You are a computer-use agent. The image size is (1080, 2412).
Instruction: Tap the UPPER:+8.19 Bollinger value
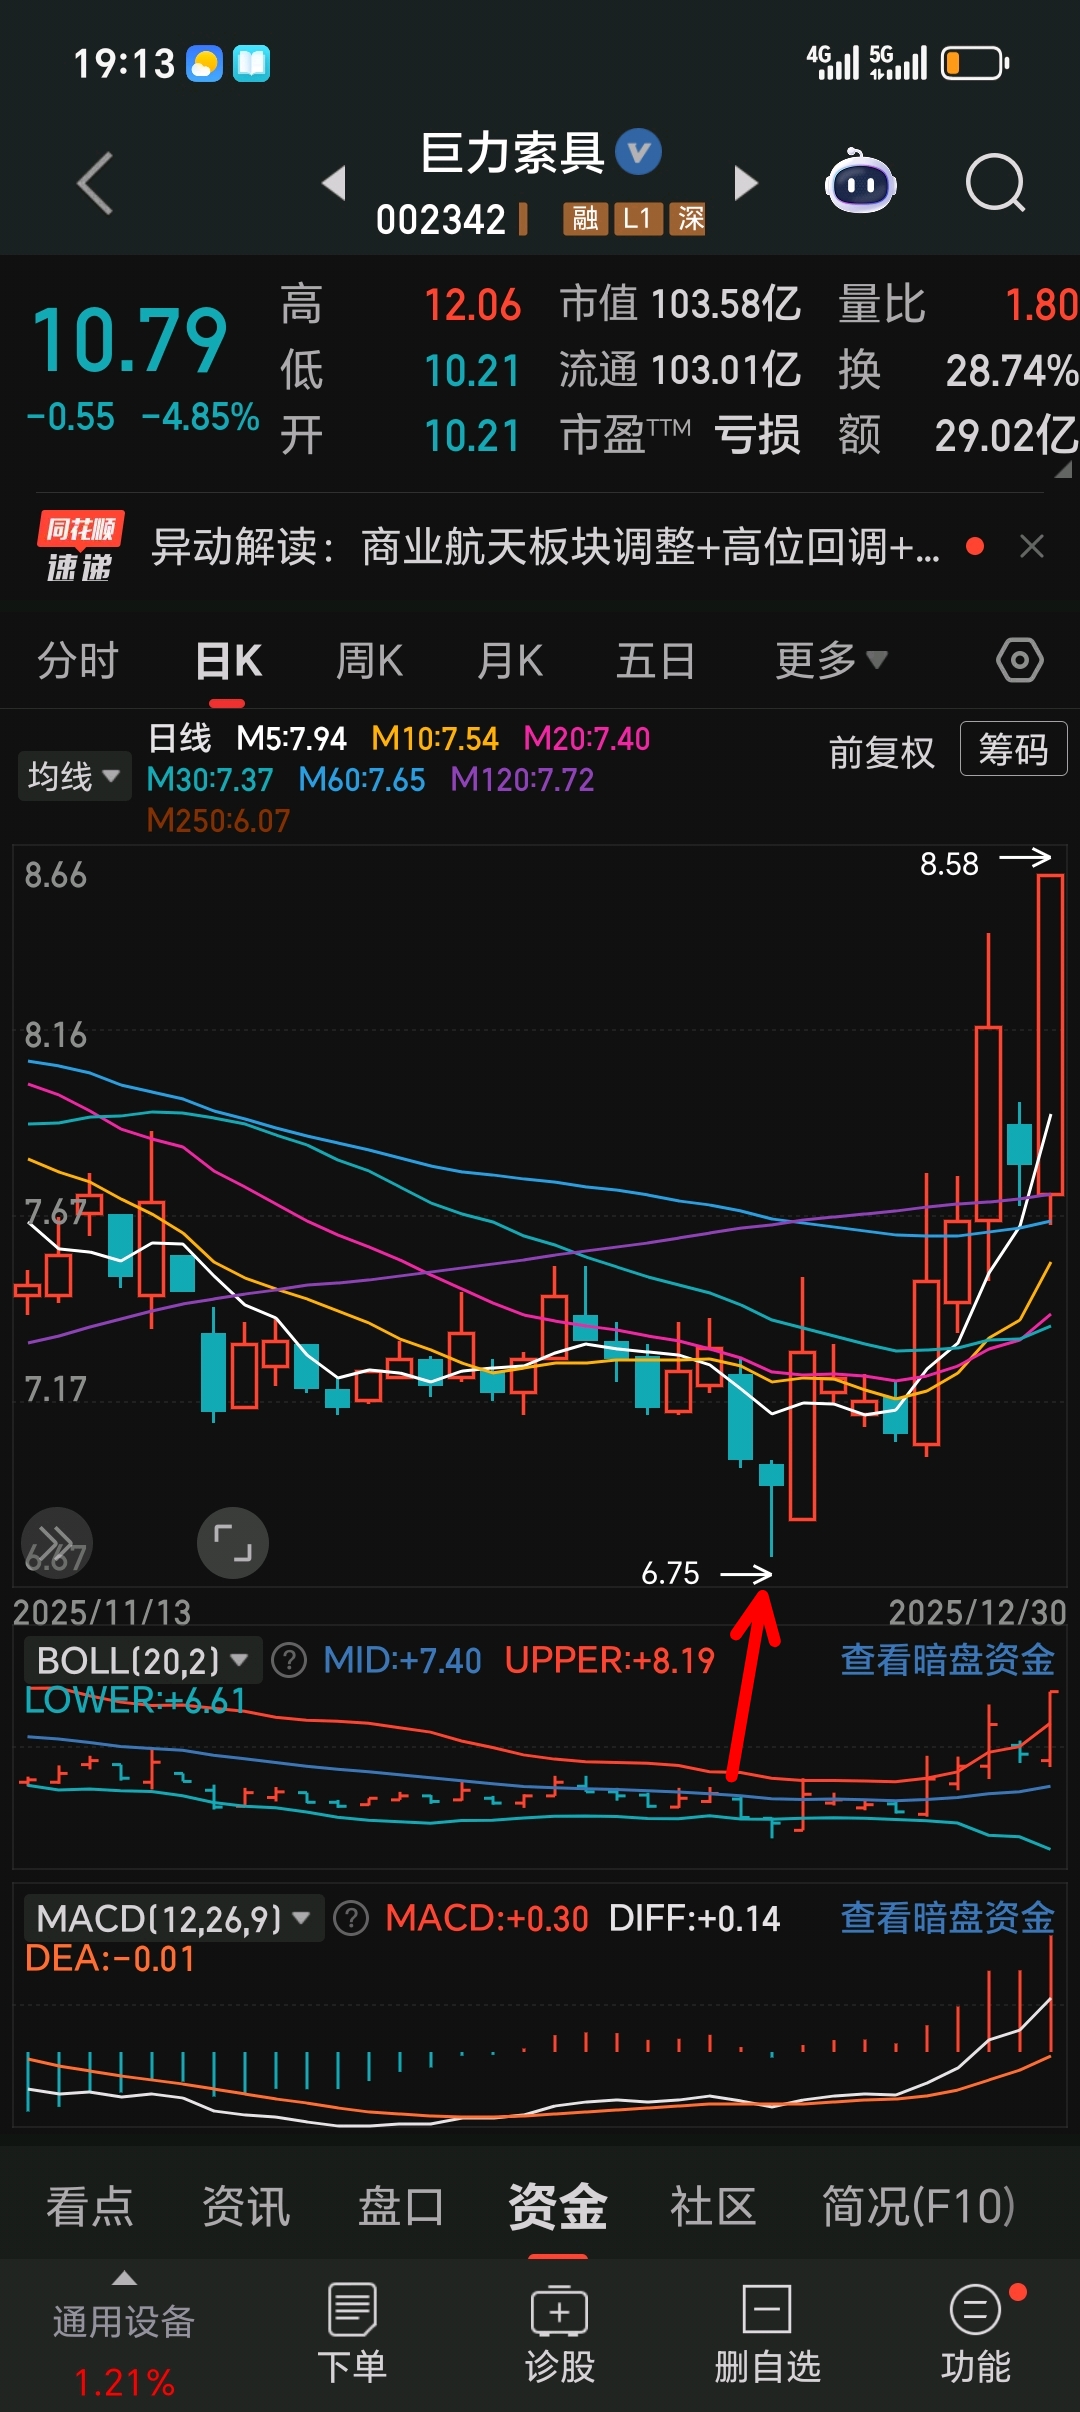tap(610, 1660)
